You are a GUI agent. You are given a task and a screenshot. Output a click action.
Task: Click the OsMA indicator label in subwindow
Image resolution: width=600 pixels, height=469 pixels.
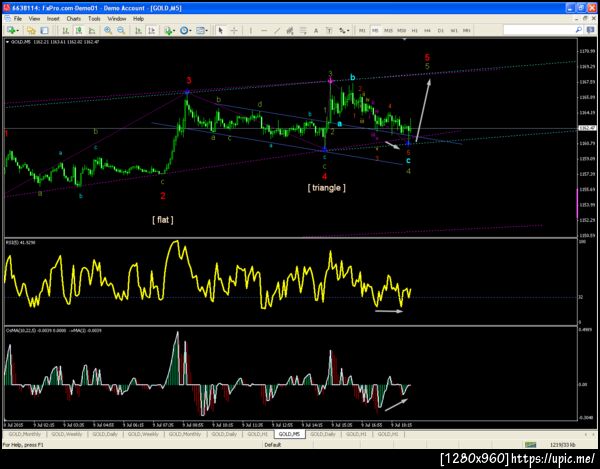click(x=54, y=330)
